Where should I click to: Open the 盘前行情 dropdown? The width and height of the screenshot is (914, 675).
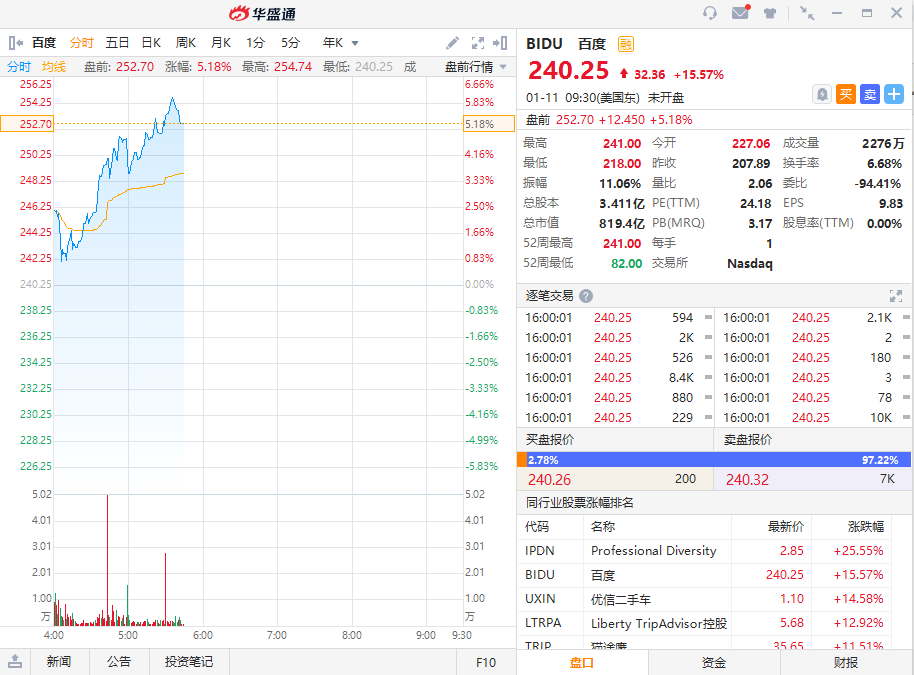476,67
